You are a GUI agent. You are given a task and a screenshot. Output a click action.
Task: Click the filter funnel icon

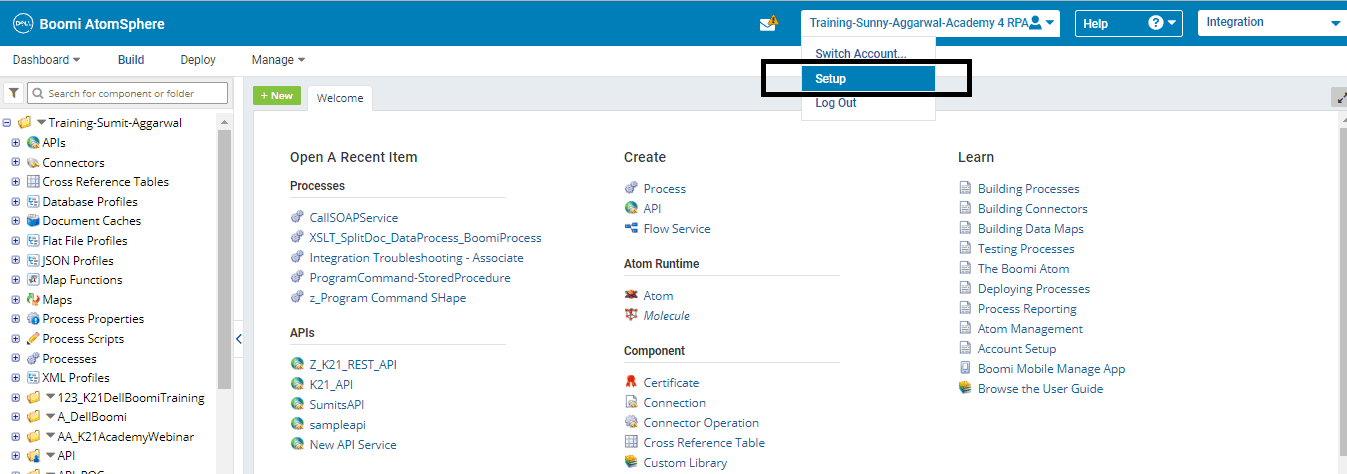pos(13,93)
